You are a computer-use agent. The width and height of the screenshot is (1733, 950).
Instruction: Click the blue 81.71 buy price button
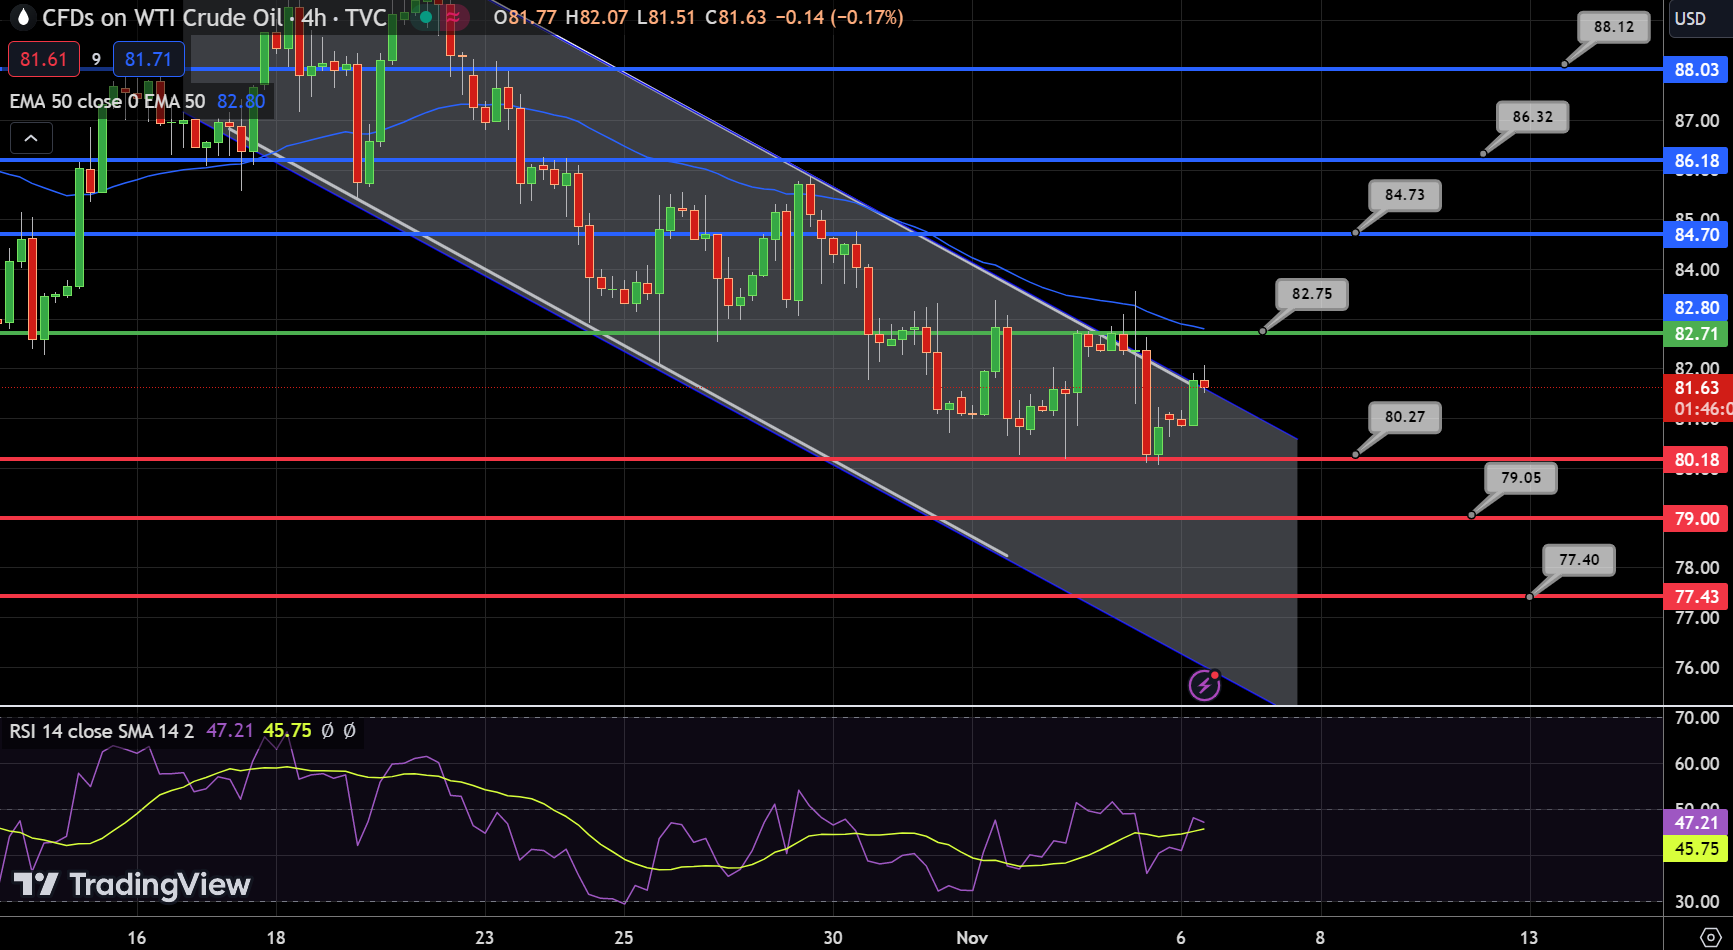(x=148, y=59)
